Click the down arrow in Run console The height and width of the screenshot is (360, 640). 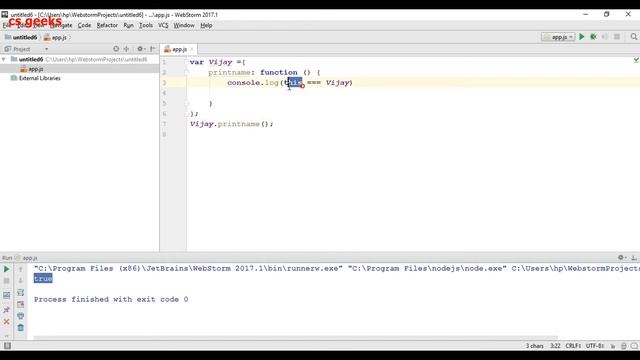coord(20,281)
